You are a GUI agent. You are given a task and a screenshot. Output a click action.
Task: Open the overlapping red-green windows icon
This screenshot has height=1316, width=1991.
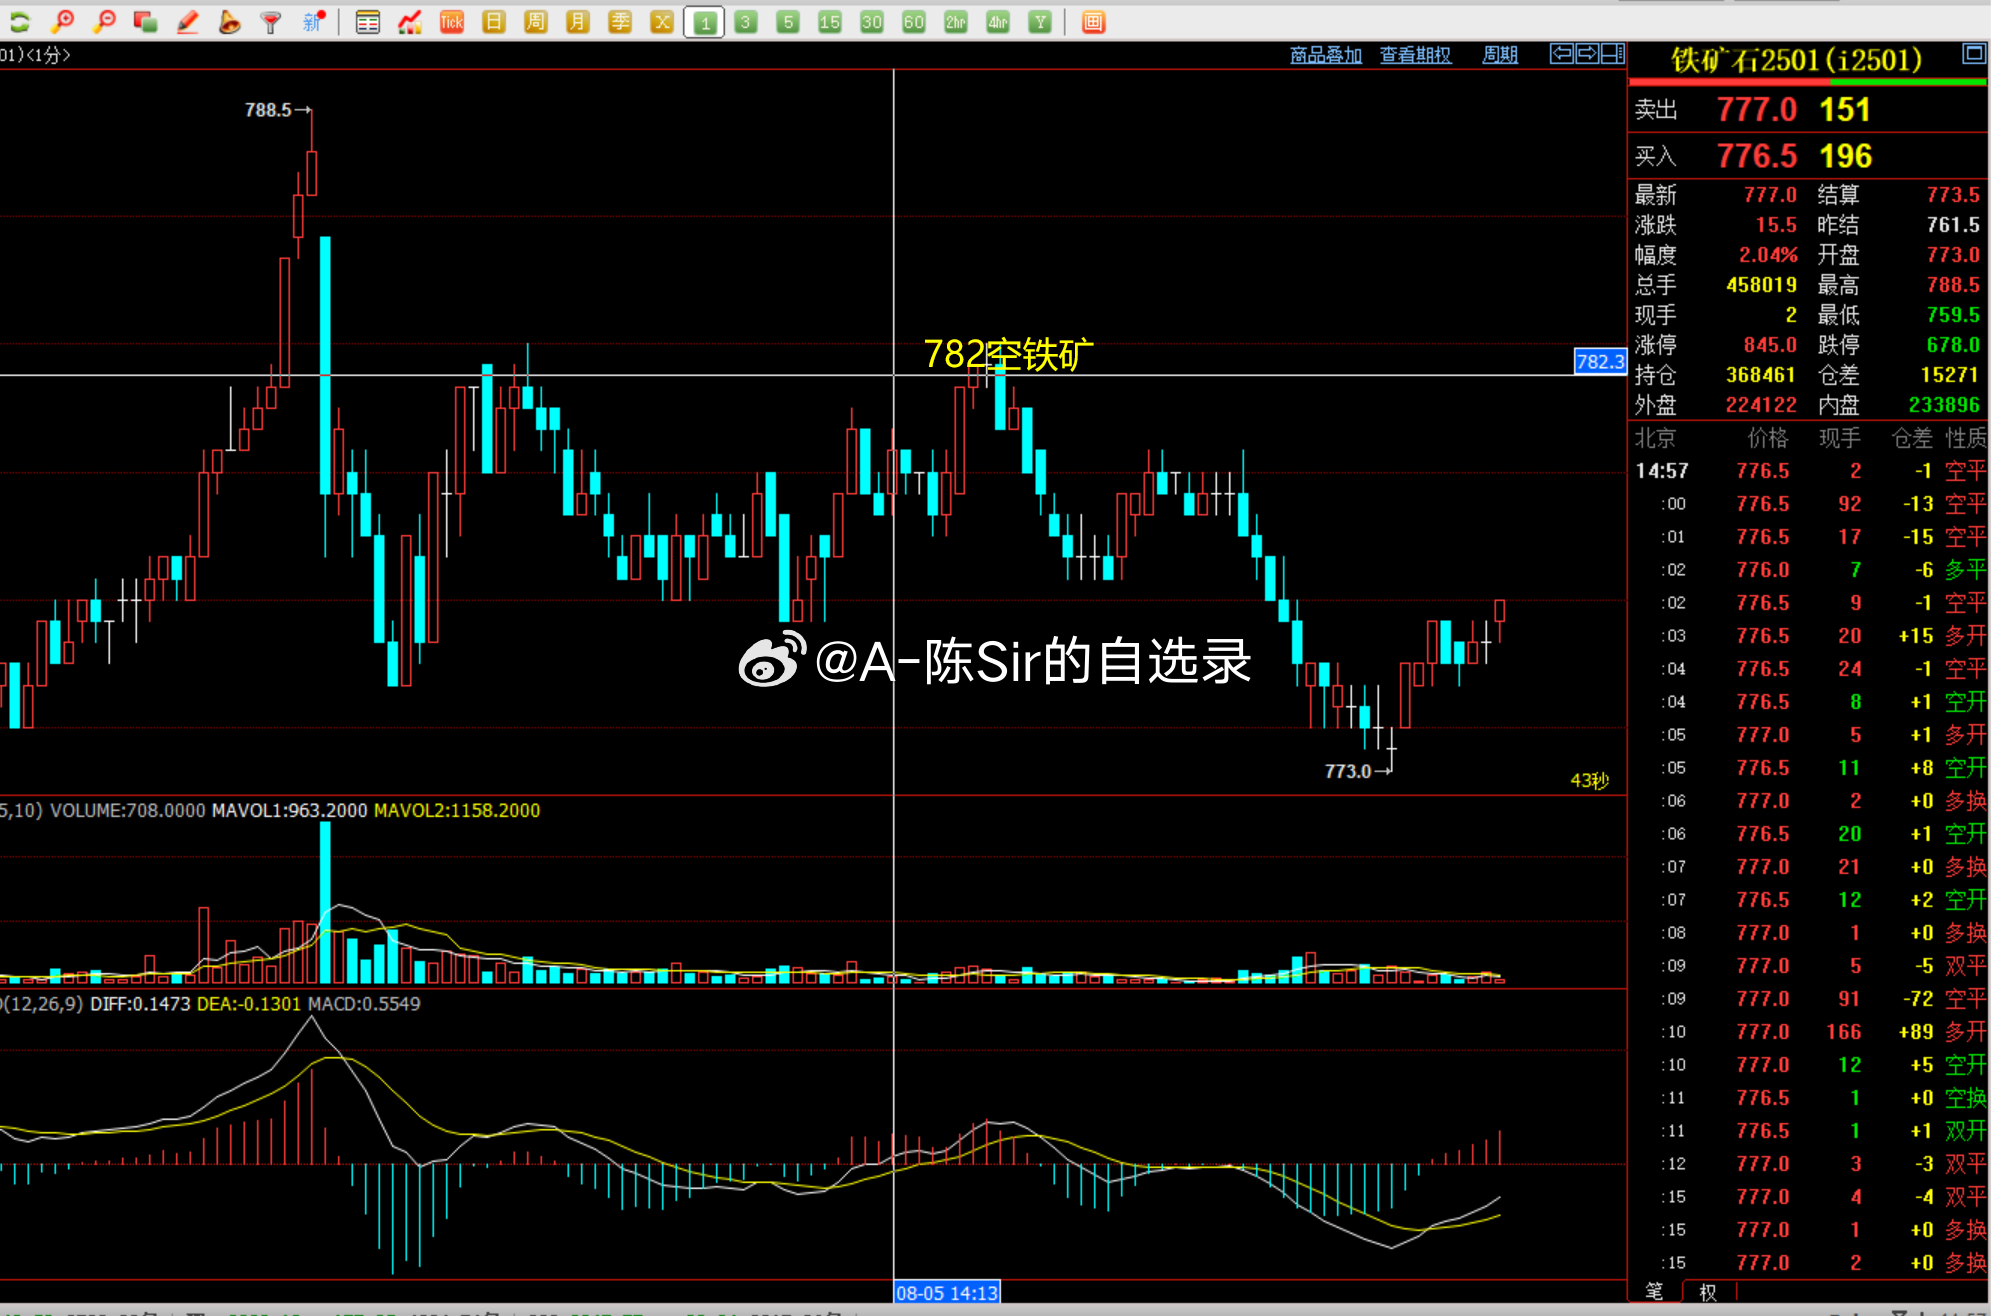tap(145, 21)
